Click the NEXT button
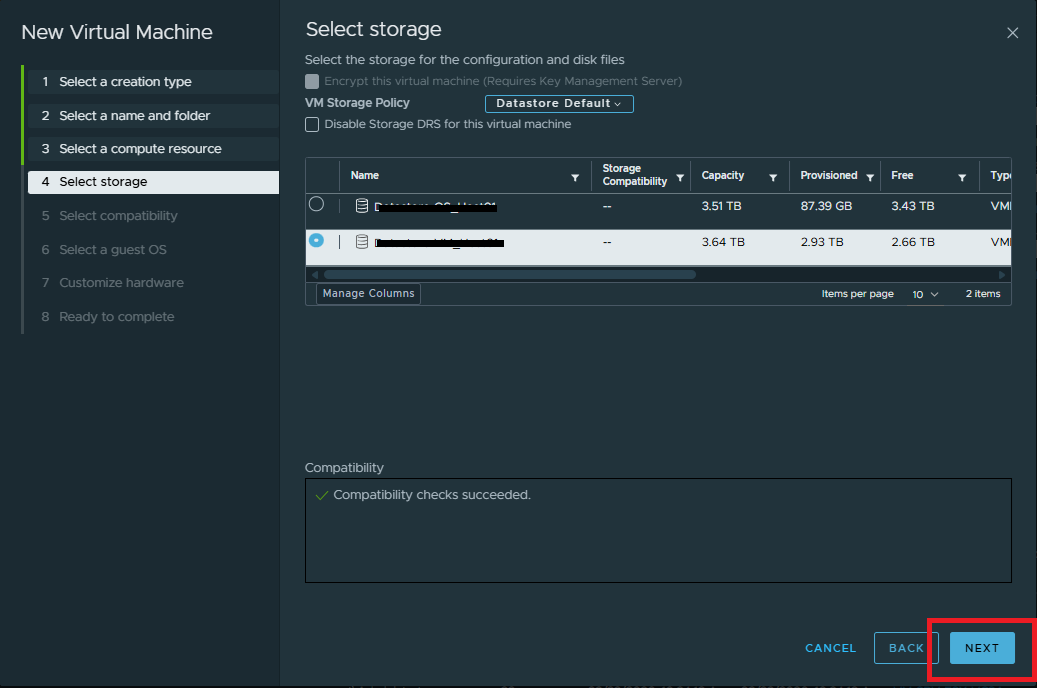The width and height of the screenshot is (1037, 688). (x=981, y=648)
